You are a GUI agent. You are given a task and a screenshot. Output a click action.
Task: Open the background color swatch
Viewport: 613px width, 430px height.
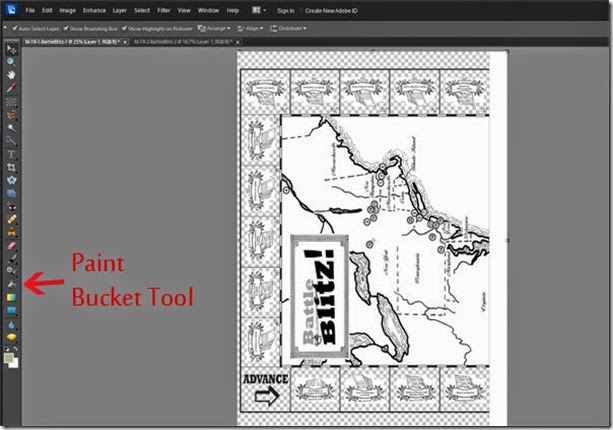(x=15, y=364)
